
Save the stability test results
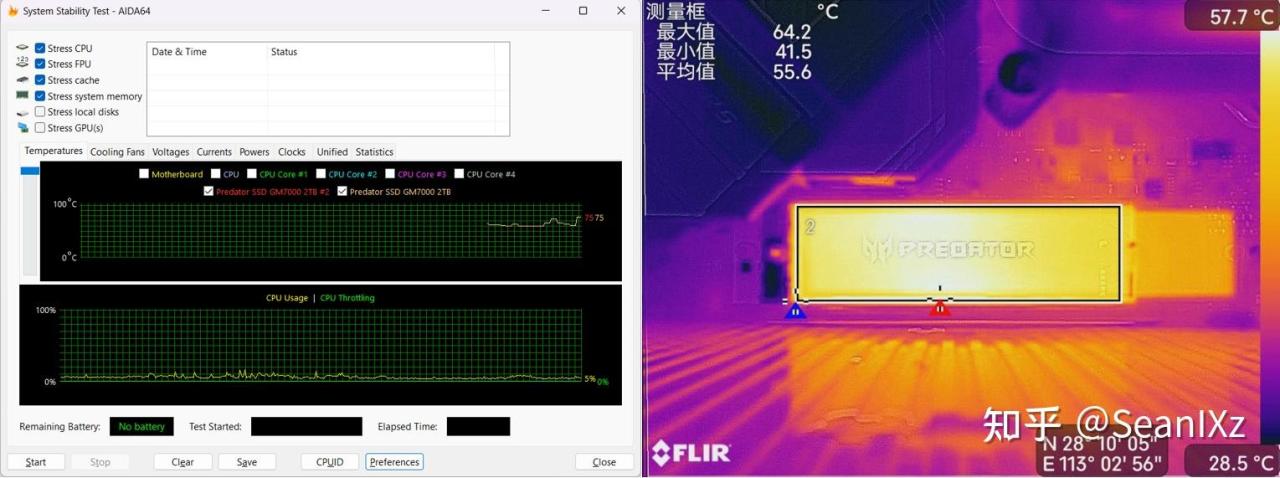tap(247, 462)
